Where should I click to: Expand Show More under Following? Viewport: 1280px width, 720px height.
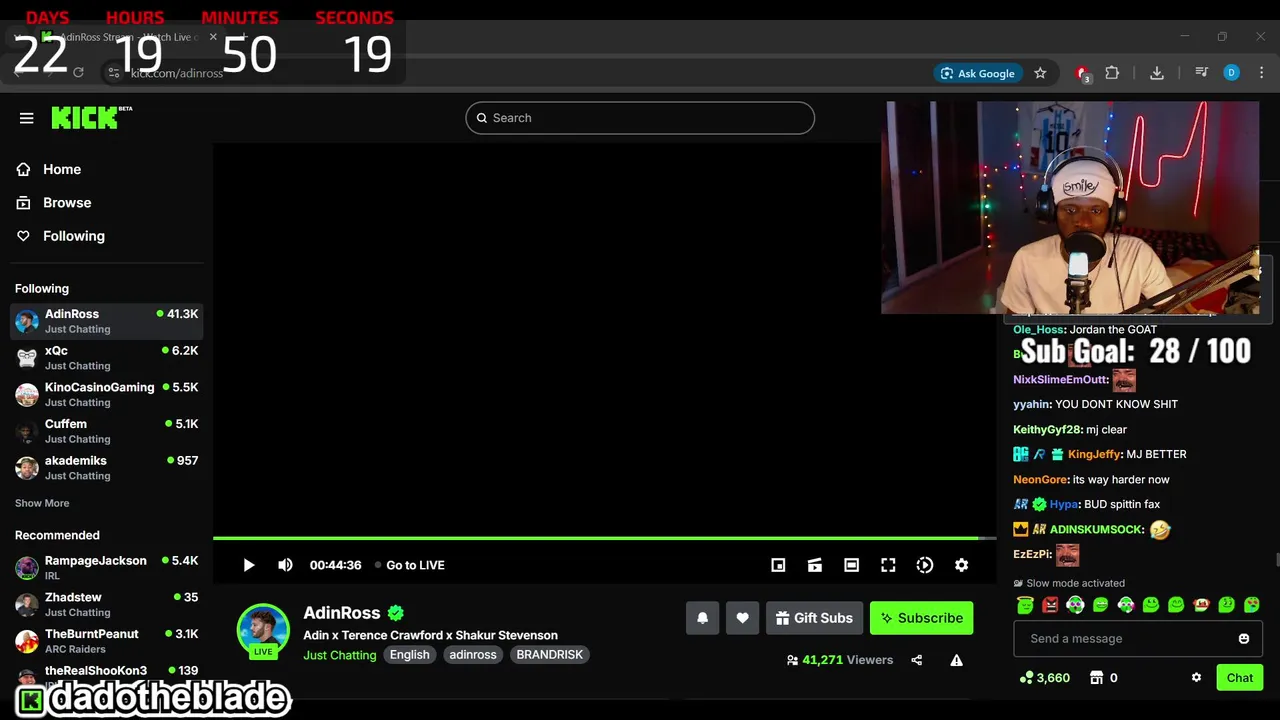[x=42, y=503]
